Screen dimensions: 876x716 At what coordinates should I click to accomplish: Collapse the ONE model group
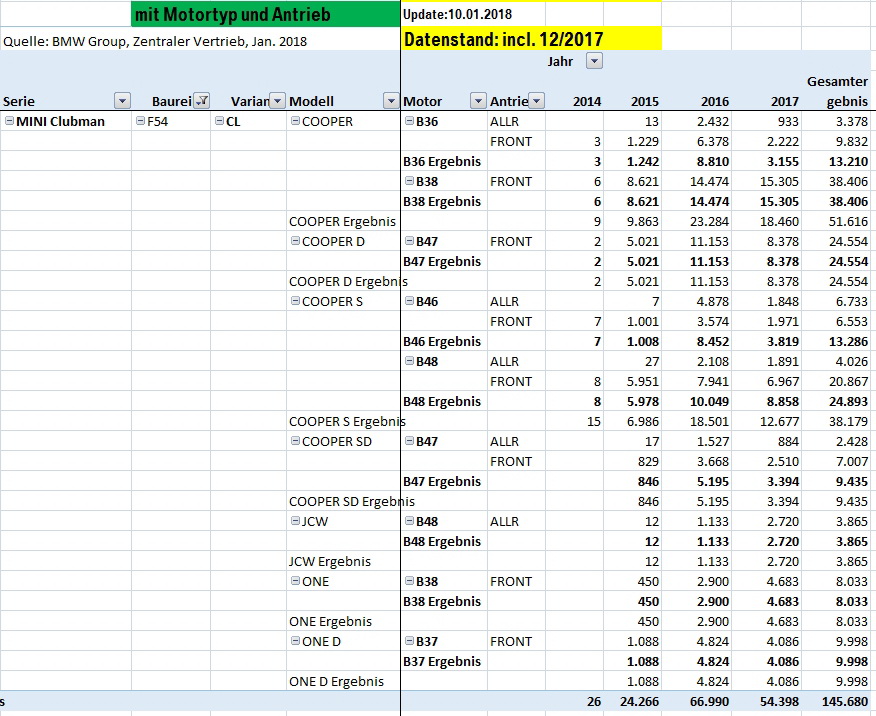click(x=296, y=581)
